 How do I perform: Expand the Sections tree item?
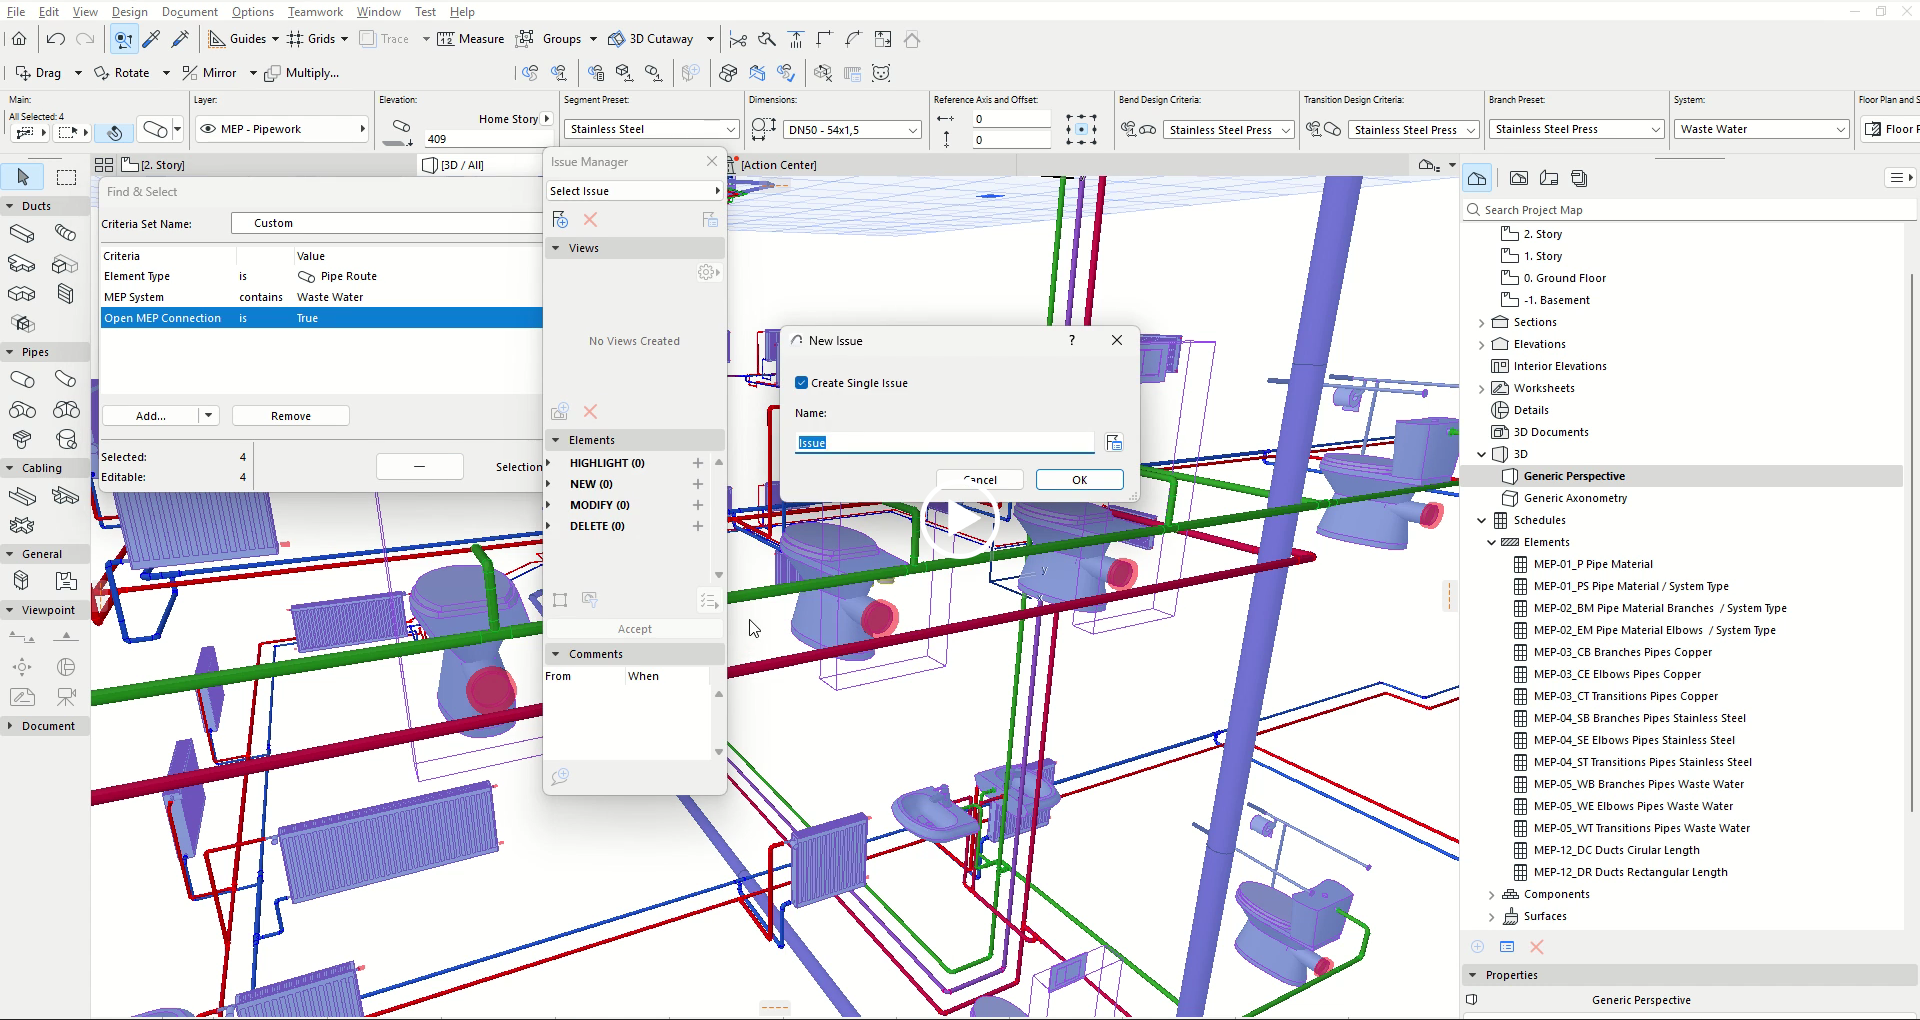[1482, 323]
